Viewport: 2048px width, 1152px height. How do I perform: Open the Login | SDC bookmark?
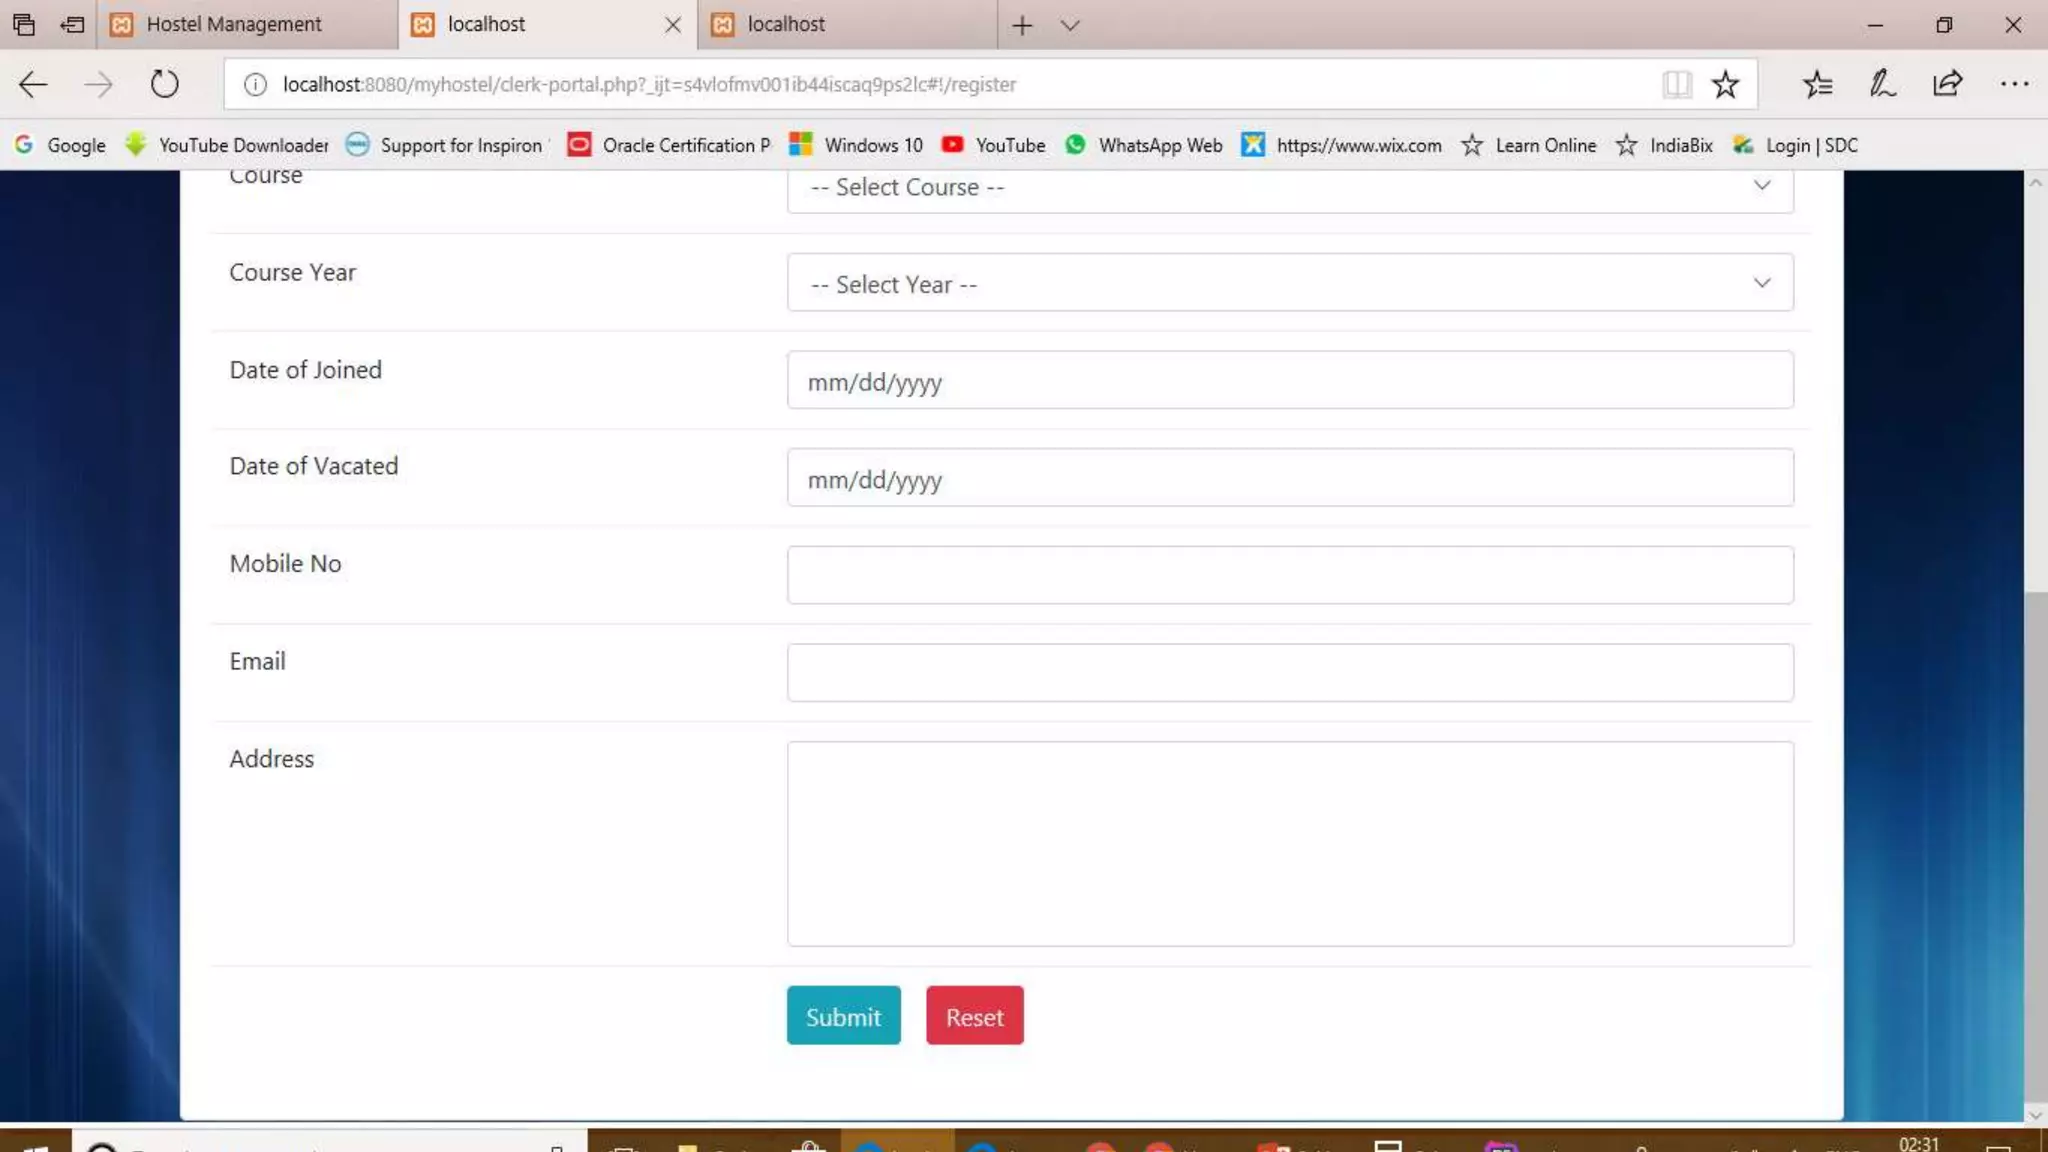pyautogui.click(x=1796, y=145)
